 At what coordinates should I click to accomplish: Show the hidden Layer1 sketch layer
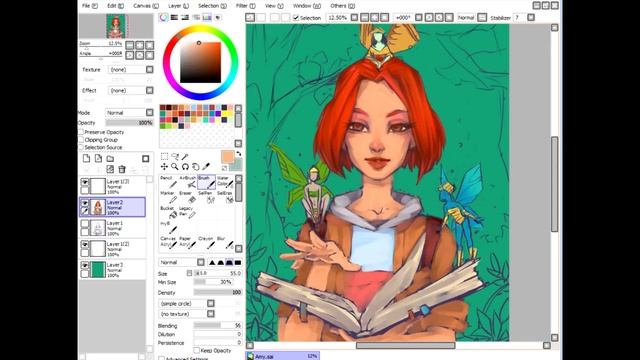coord(85,224)
